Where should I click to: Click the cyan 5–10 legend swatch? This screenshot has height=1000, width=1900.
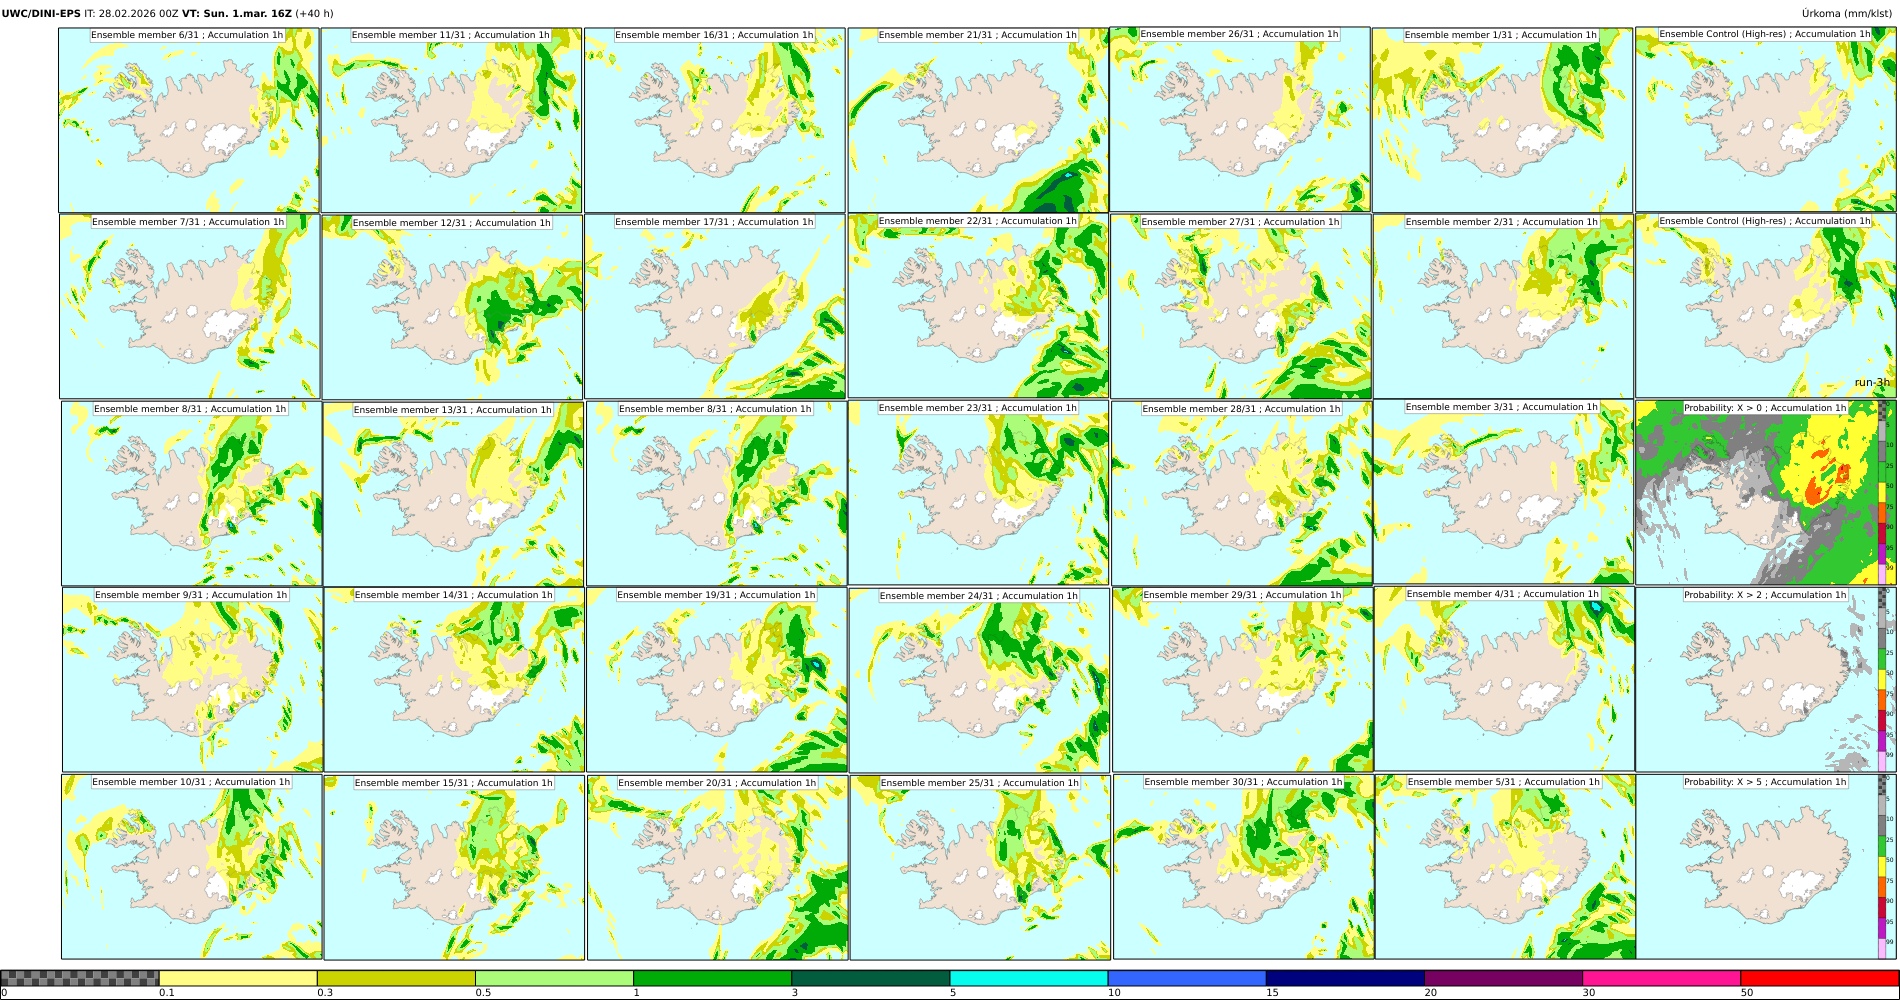pyautogui.click(x=1029, y=978)
